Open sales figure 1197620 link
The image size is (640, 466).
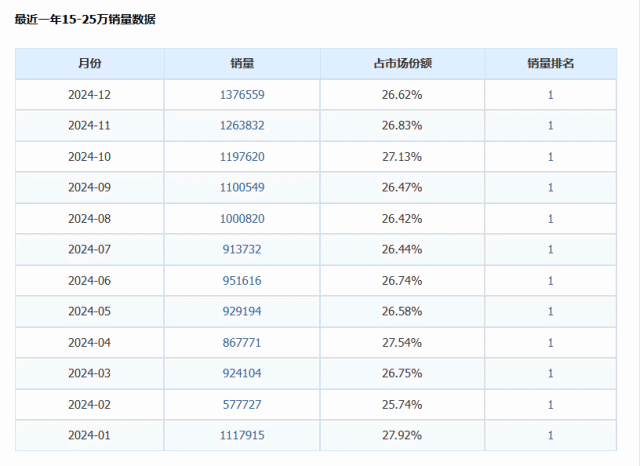(x=242, y=157)
